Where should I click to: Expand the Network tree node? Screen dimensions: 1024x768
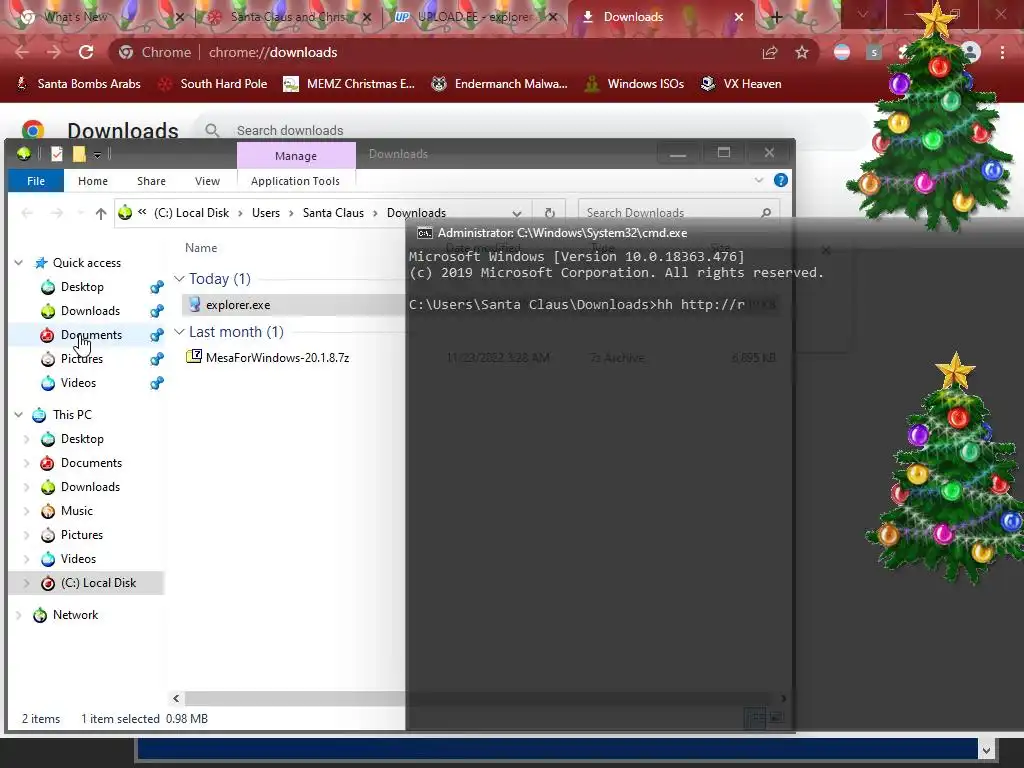coord(19,615)
